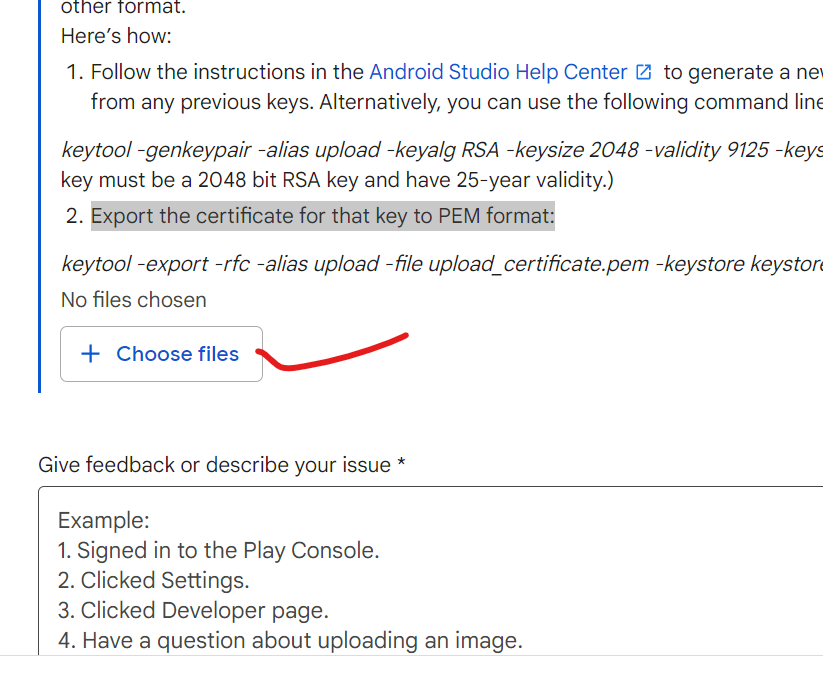Click the 'Clicked Settings' example line
Screen dimensions: 823x682
coord(165,580)
